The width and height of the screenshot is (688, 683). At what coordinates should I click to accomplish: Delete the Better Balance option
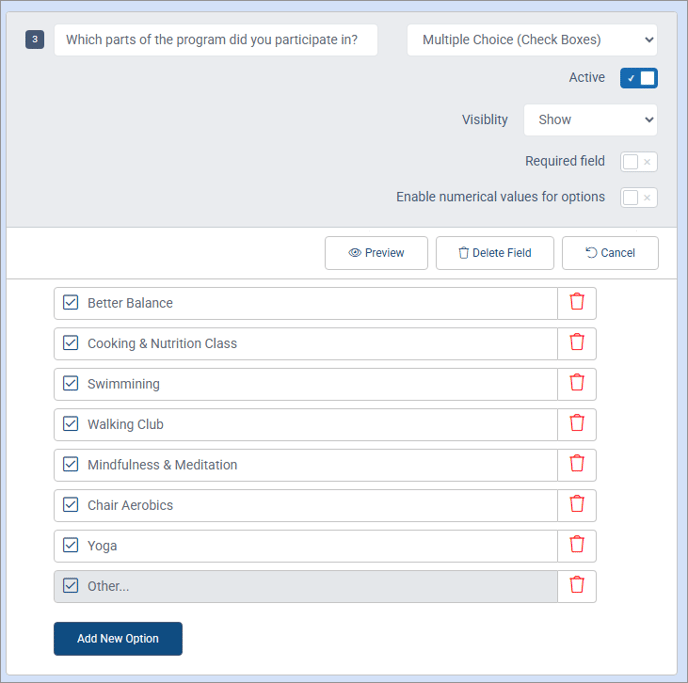point(577,302)
